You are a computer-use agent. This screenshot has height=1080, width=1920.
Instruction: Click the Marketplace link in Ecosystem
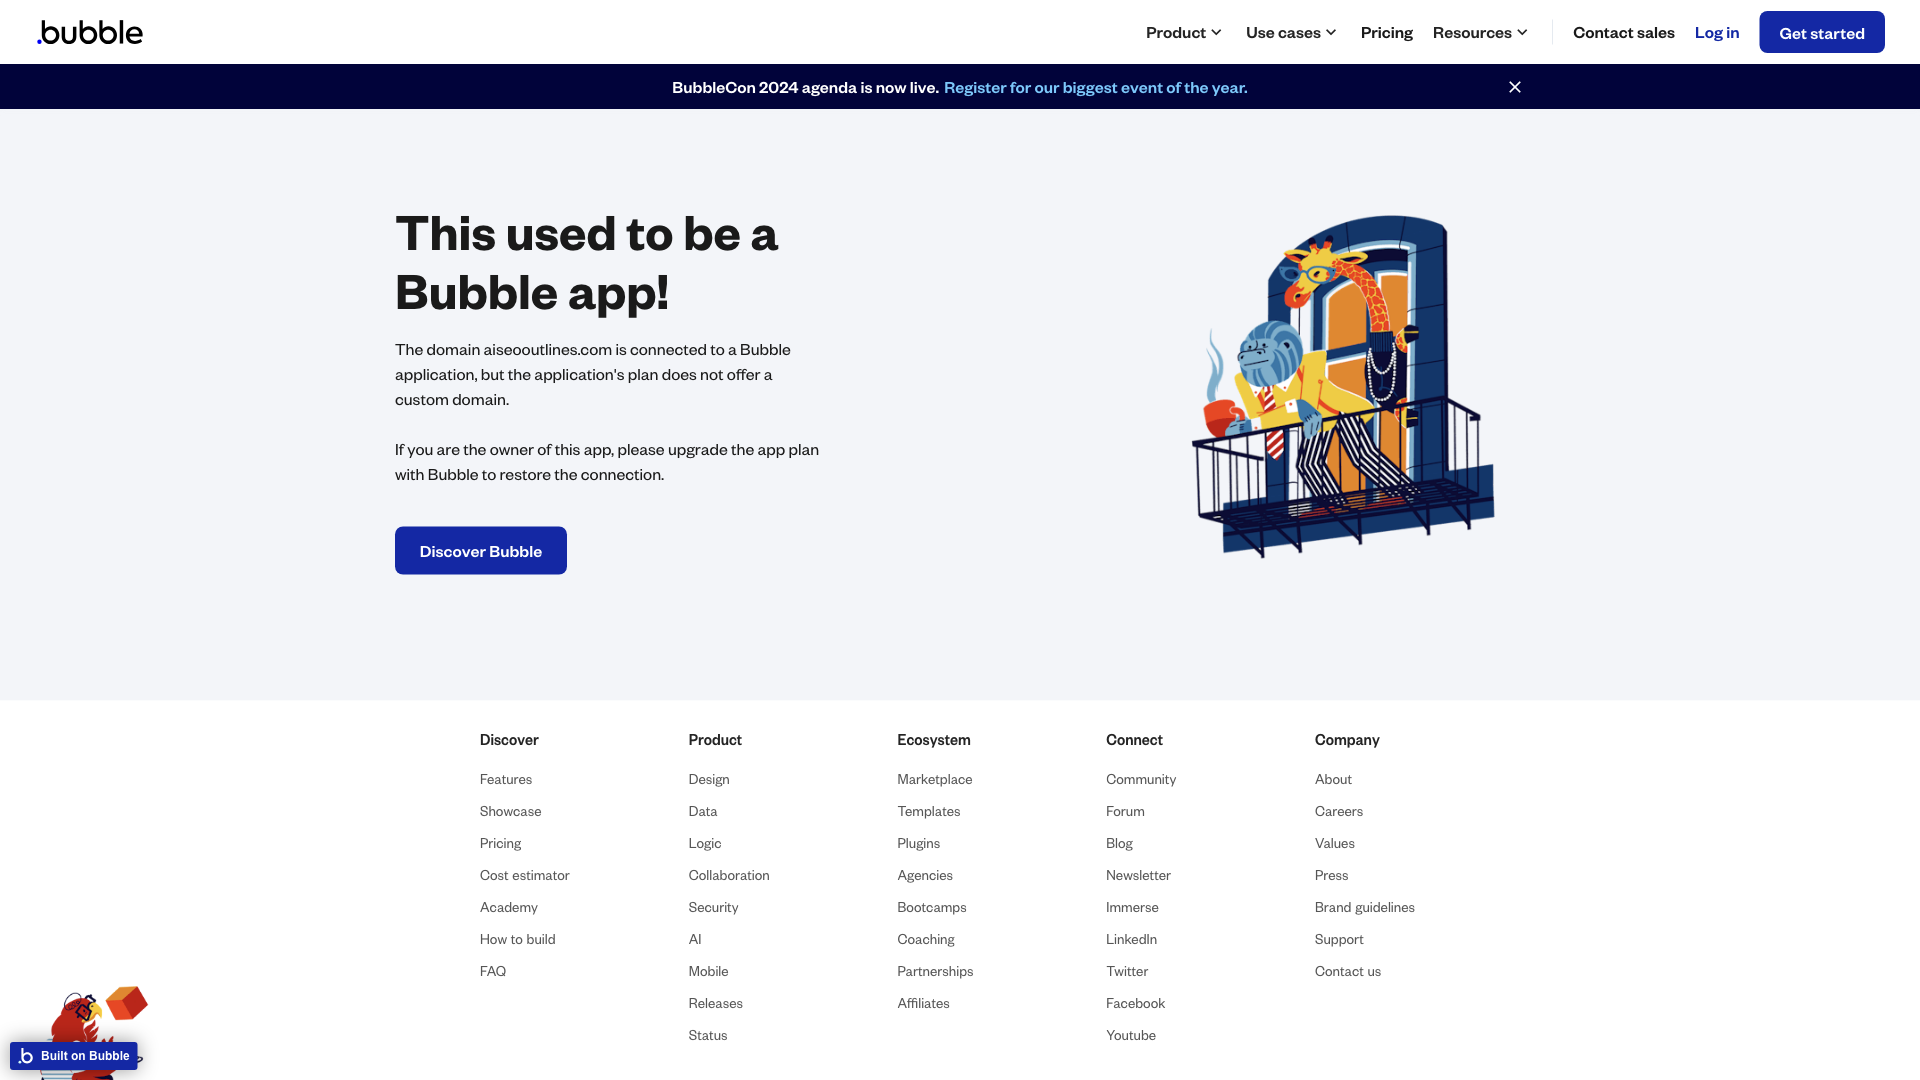tap(934, 778)
